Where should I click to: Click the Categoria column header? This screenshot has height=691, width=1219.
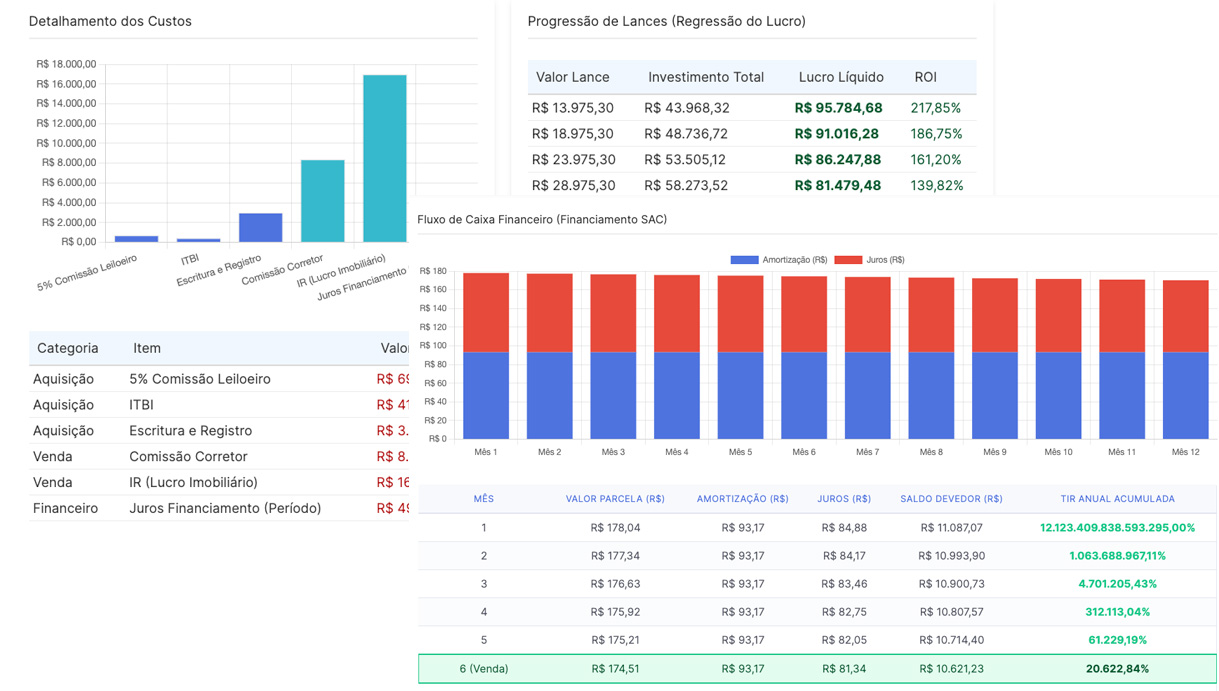[68, 348]
